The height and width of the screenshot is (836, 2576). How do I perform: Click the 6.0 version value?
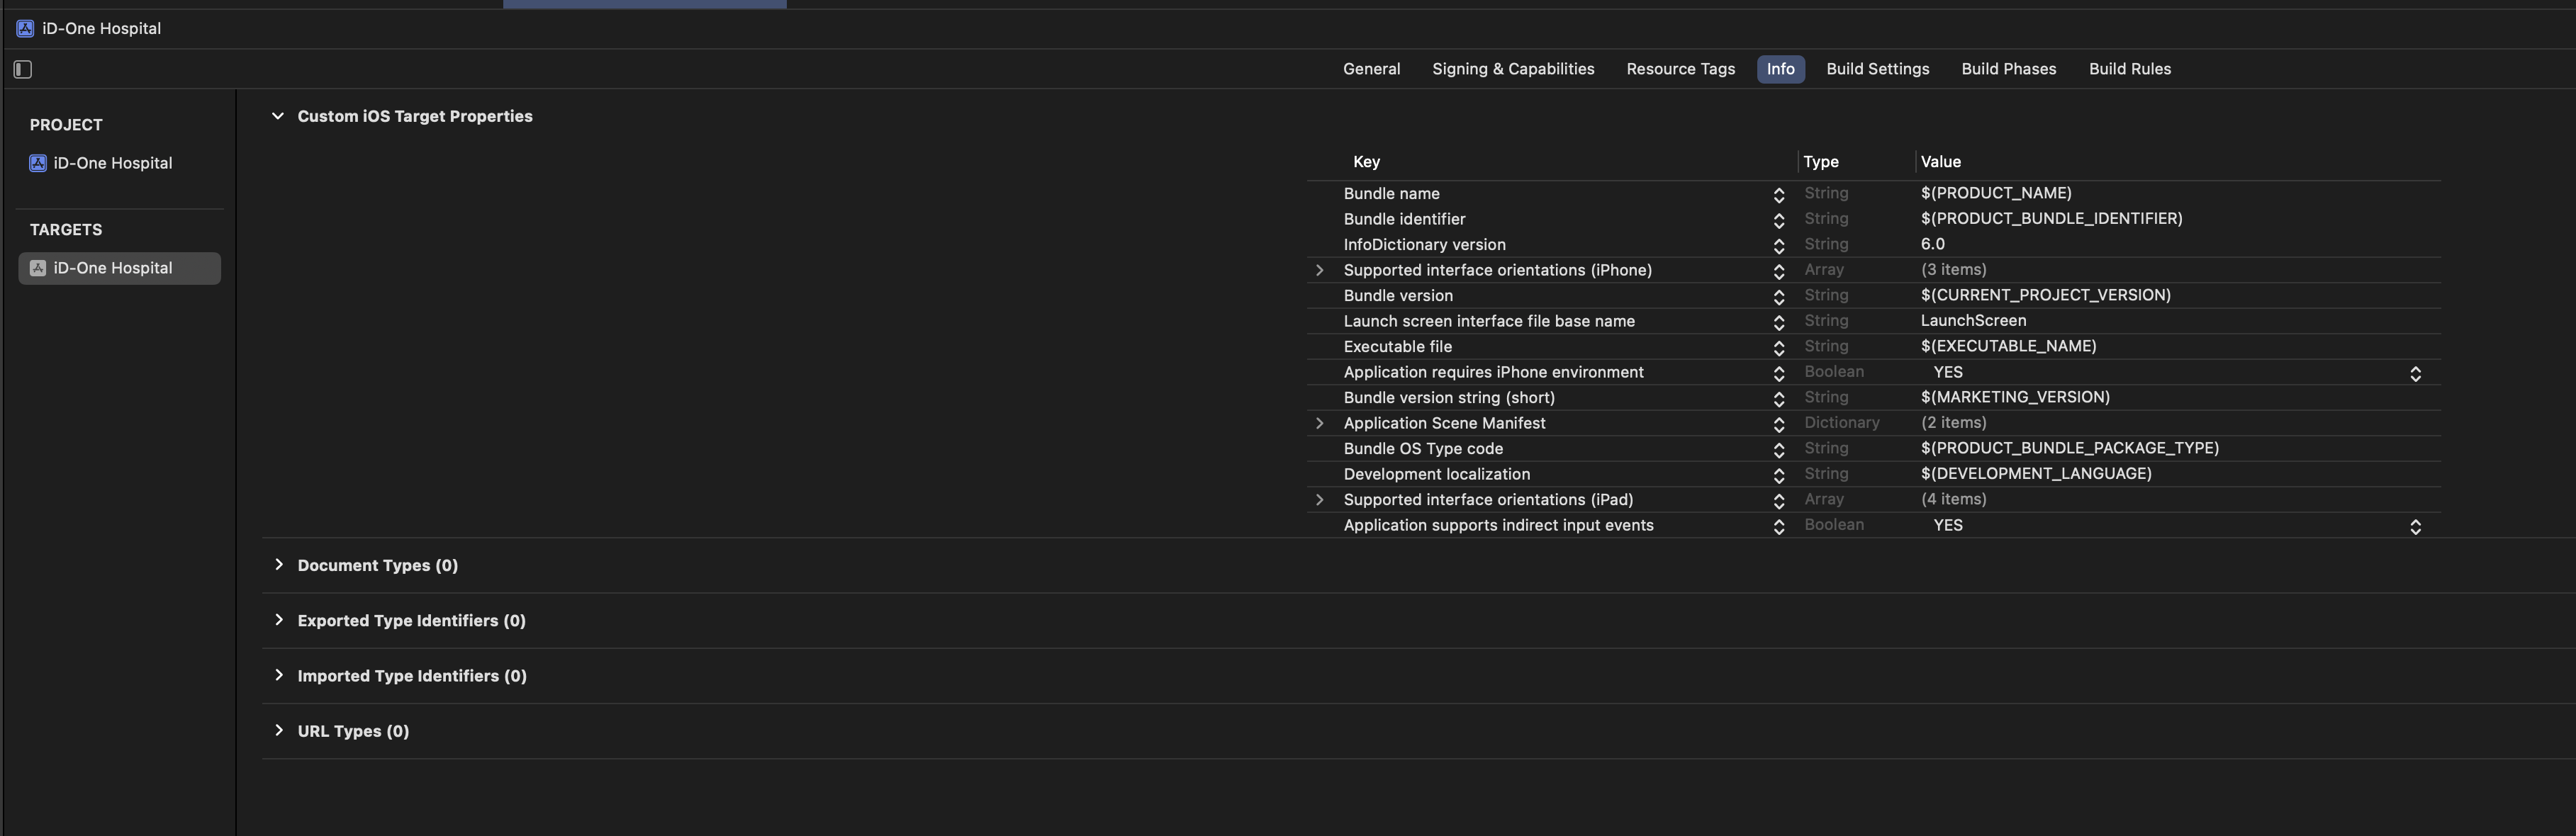(1932, 244)
